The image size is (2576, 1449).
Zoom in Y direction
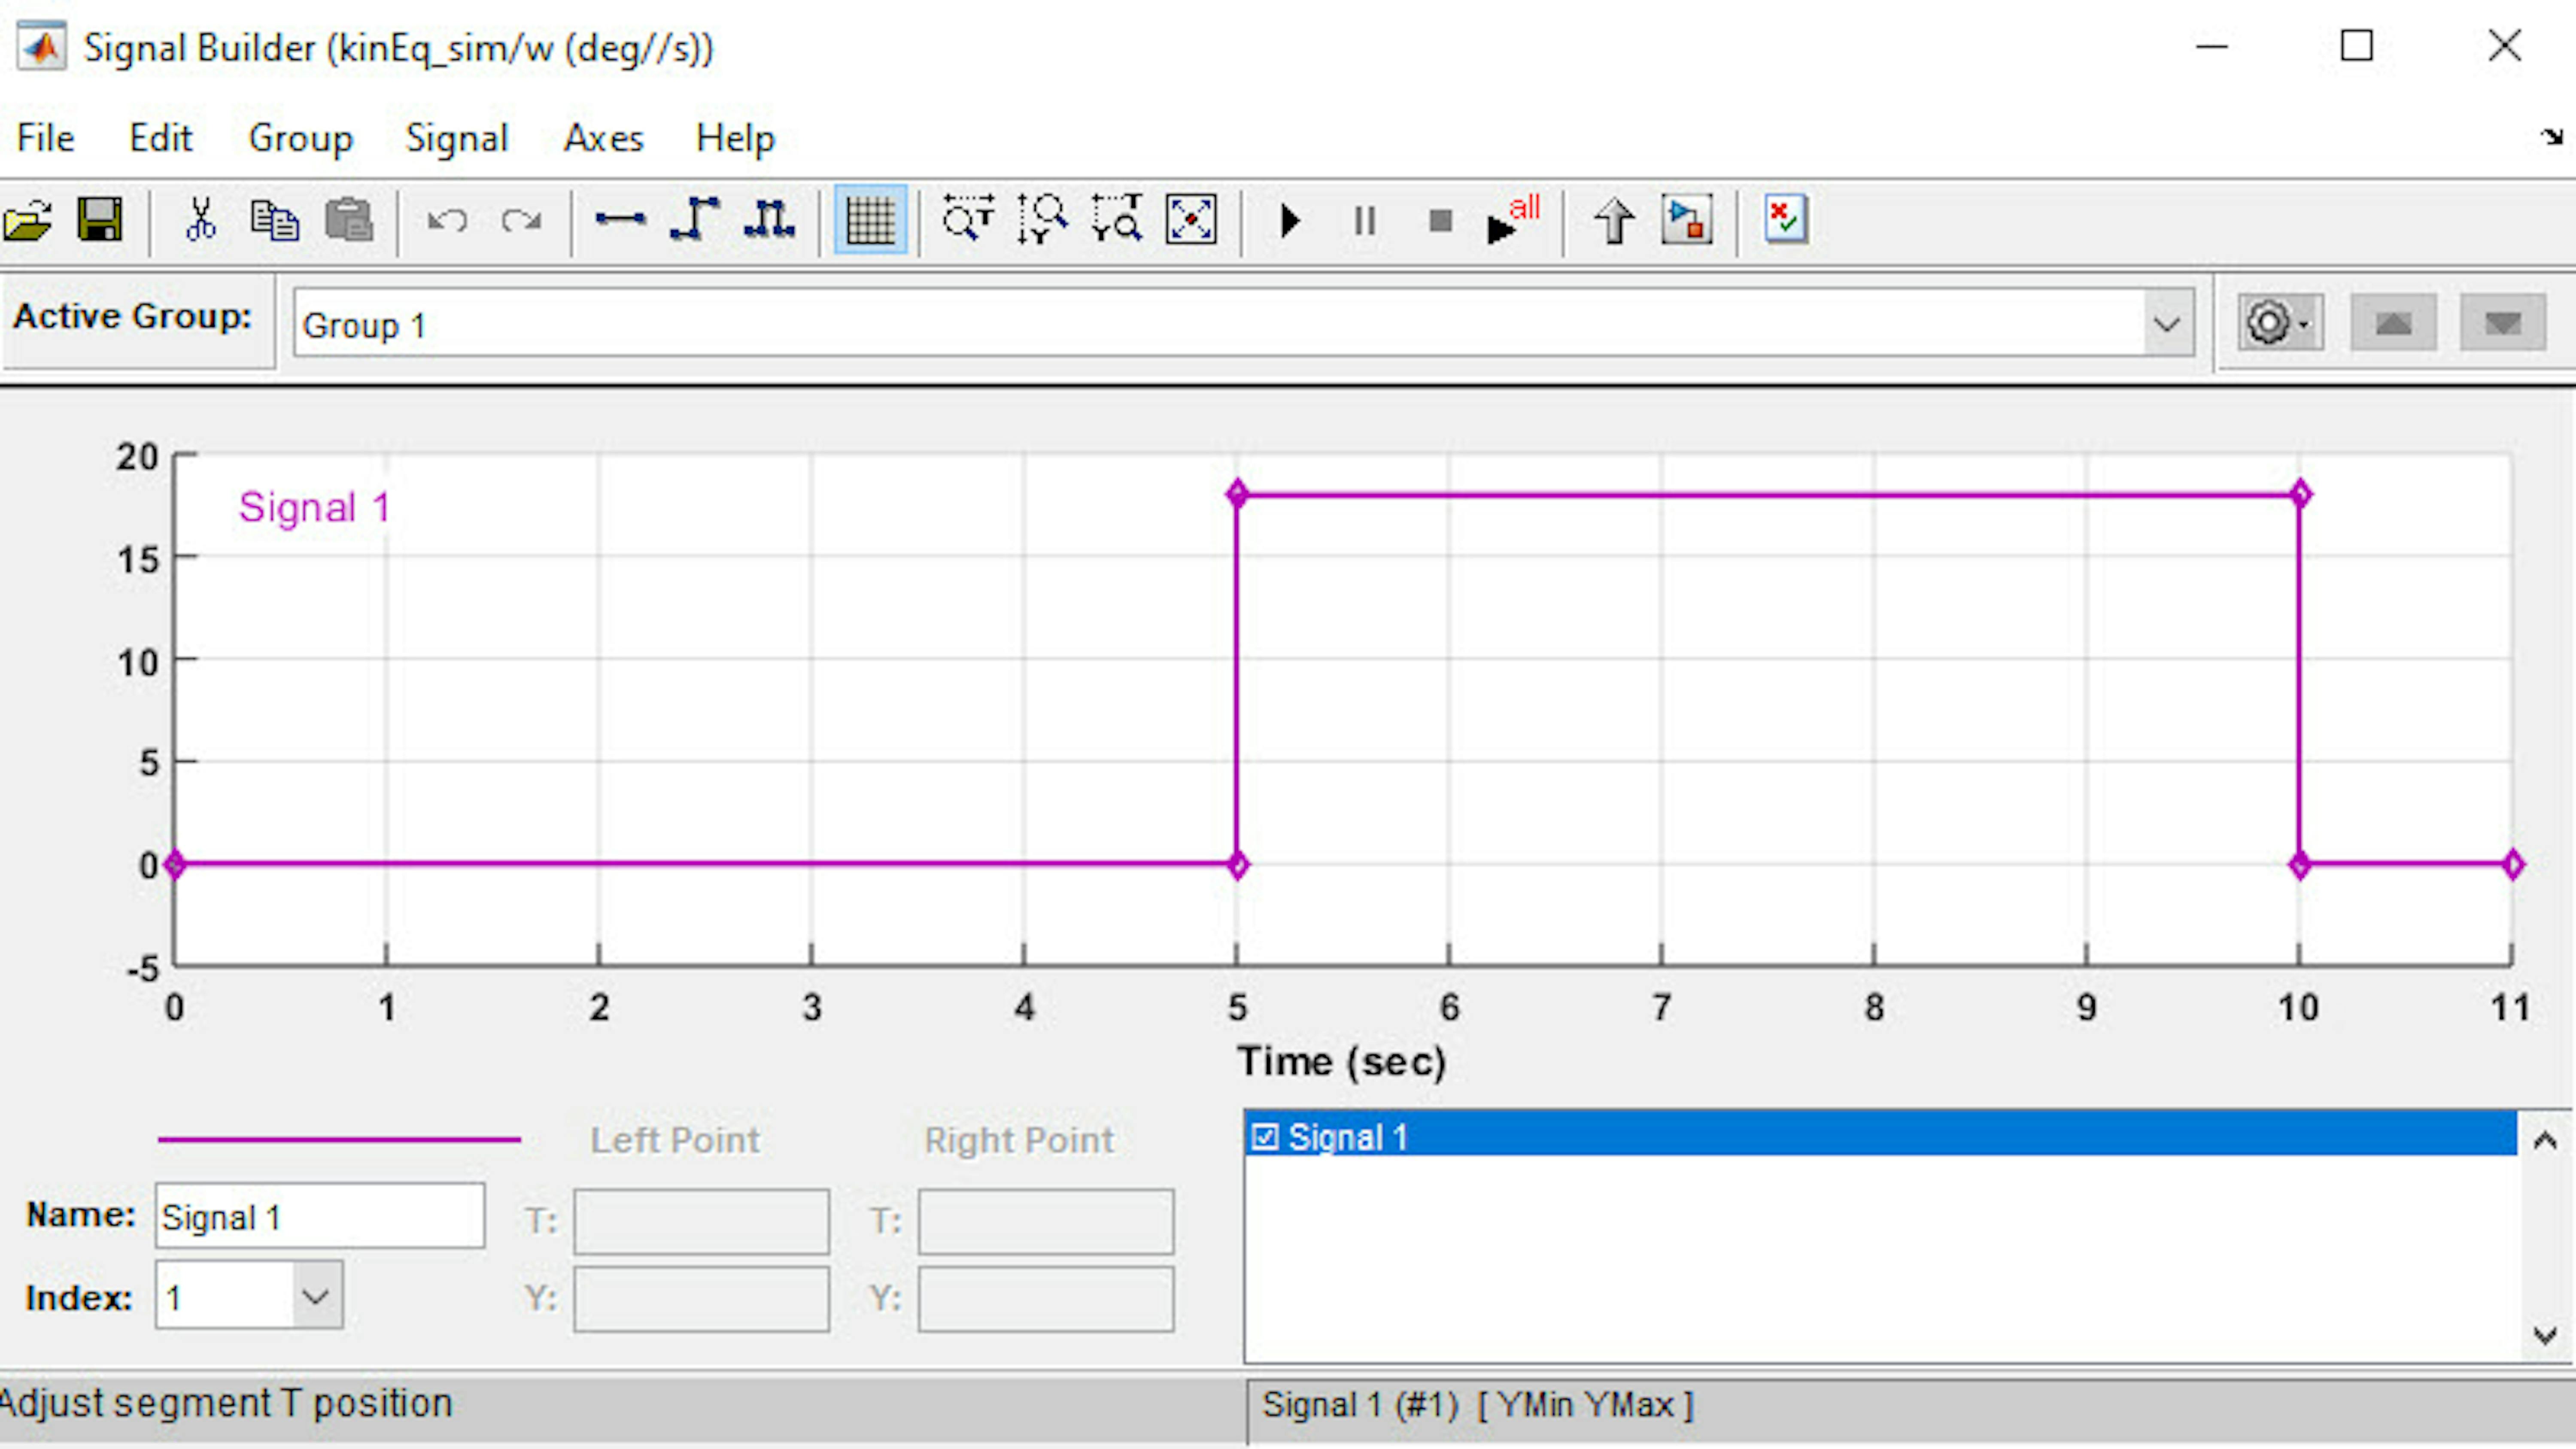(x=1042, y=220)
